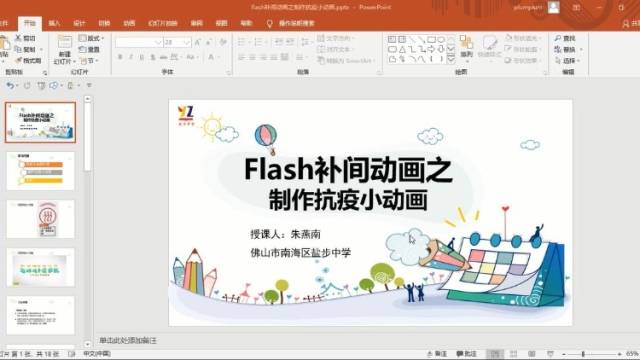Image resolution: width=640 pixels, height=360 pixels.
Task: Click the 文字方向 text direction button
Action: (336, 38)
